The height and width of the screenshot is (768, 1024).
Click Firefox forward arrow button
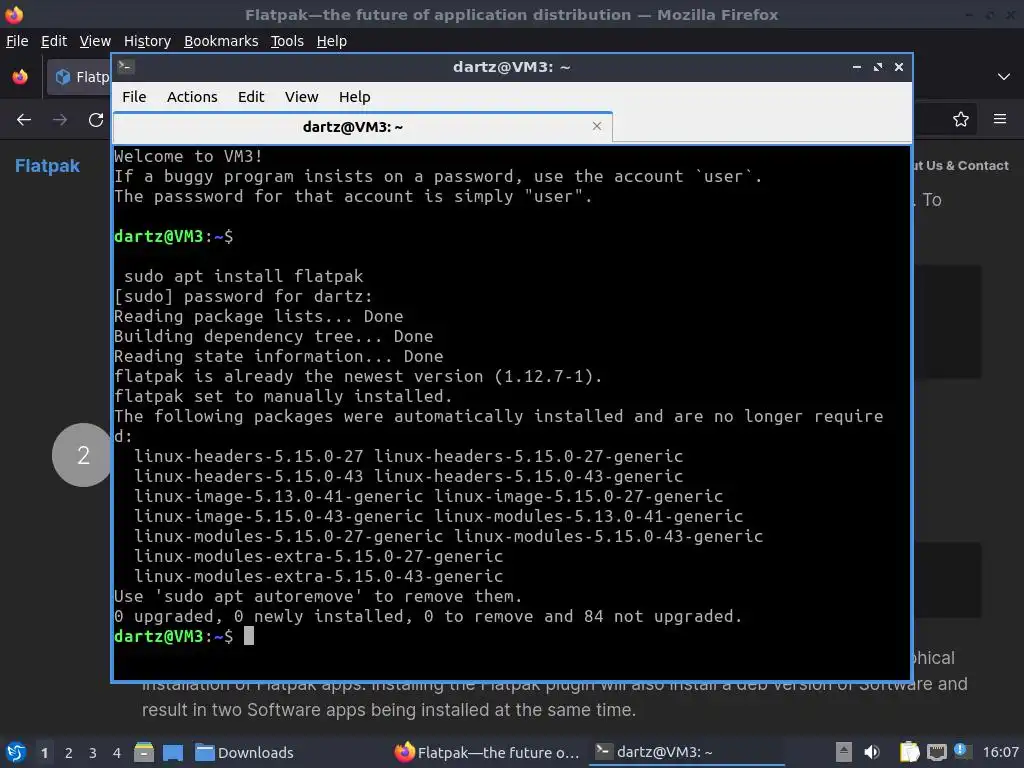59,120
